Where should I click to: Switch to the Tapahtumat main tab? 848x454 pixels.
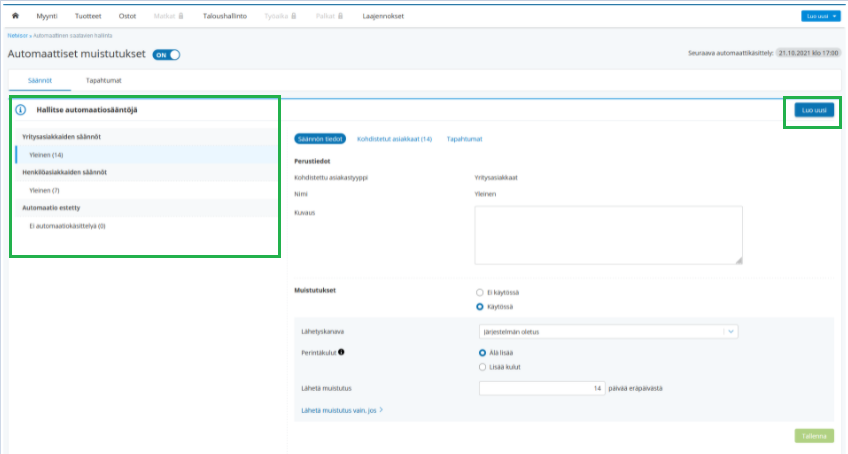coord(103,81)
